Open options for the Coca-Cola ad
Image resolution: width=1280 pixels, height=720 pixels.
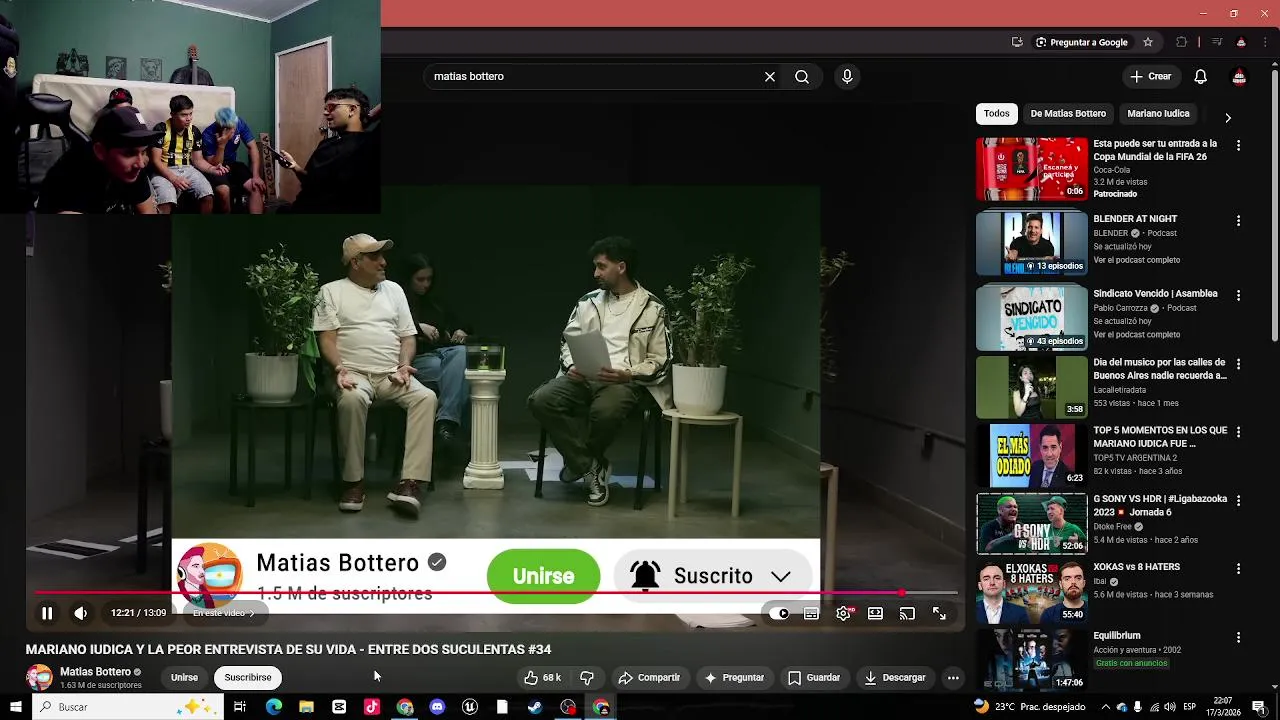click(x=1238, y=145)
